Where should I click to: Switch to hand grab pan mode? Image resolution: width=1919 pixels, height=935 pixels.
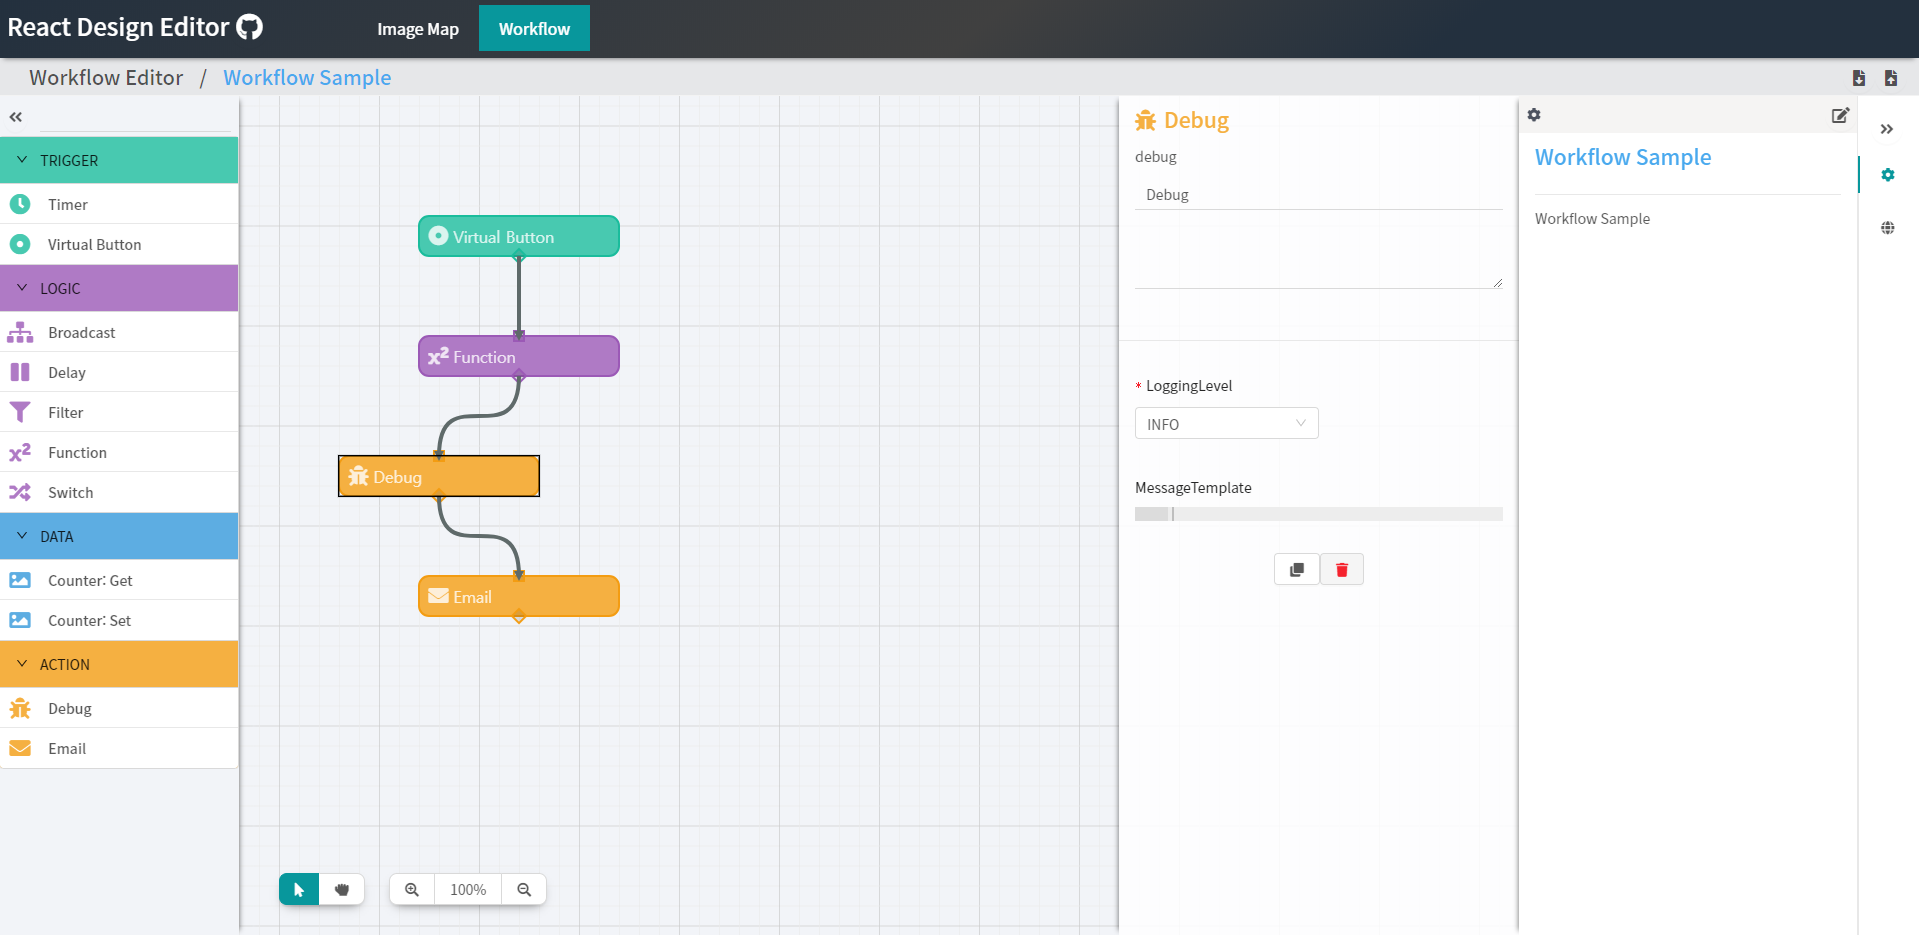pos(342,889)
